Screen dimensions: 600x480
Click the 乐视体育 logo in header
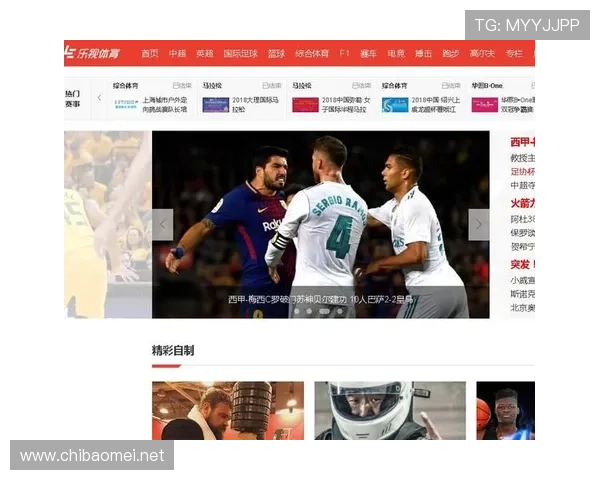(x=97, y=53)
